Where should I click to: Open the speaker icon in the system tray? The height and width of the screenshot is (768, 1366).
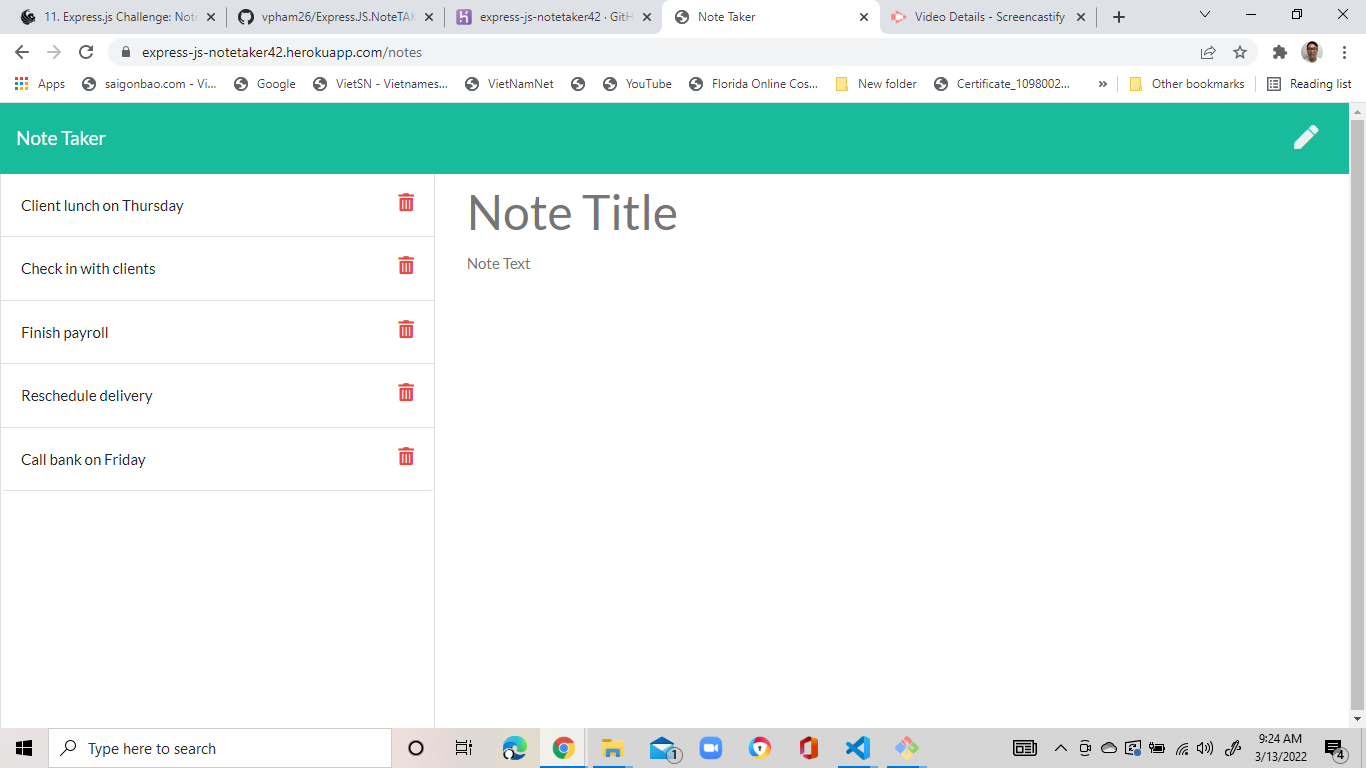click(1205, 747)
